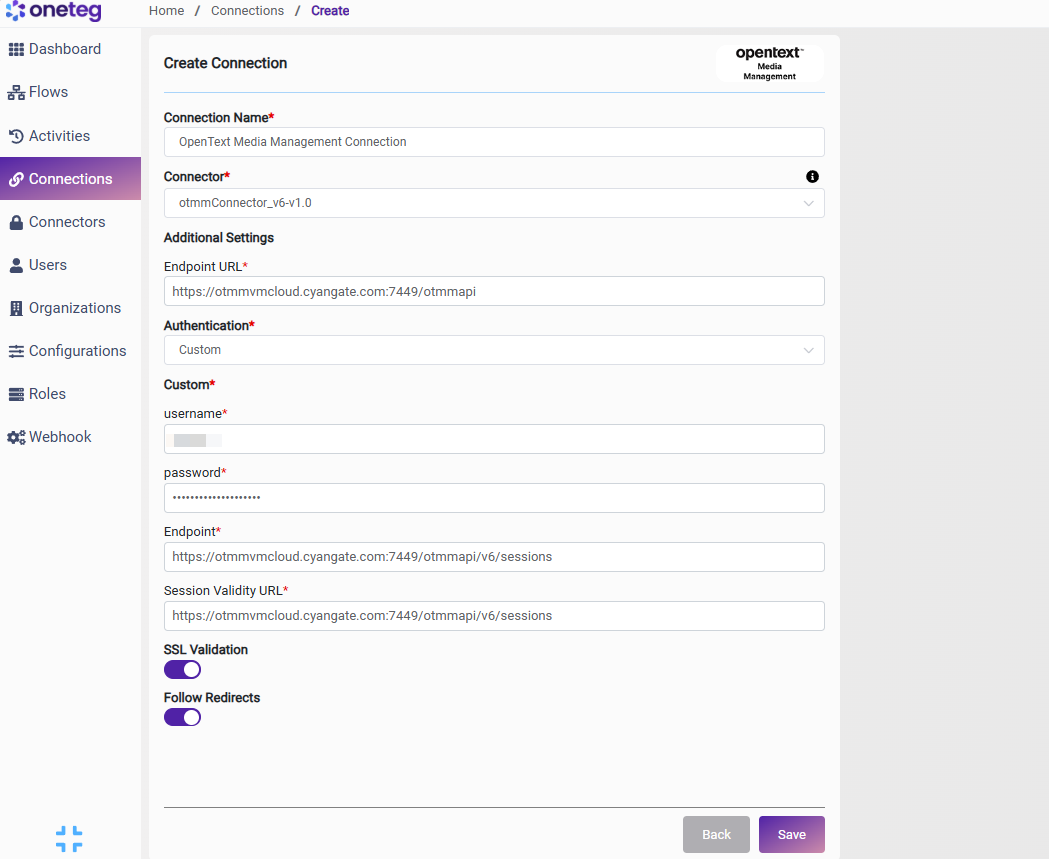Click the Flows network icon
Viewport: 1049px width, 859px height.
coord(16,92)
